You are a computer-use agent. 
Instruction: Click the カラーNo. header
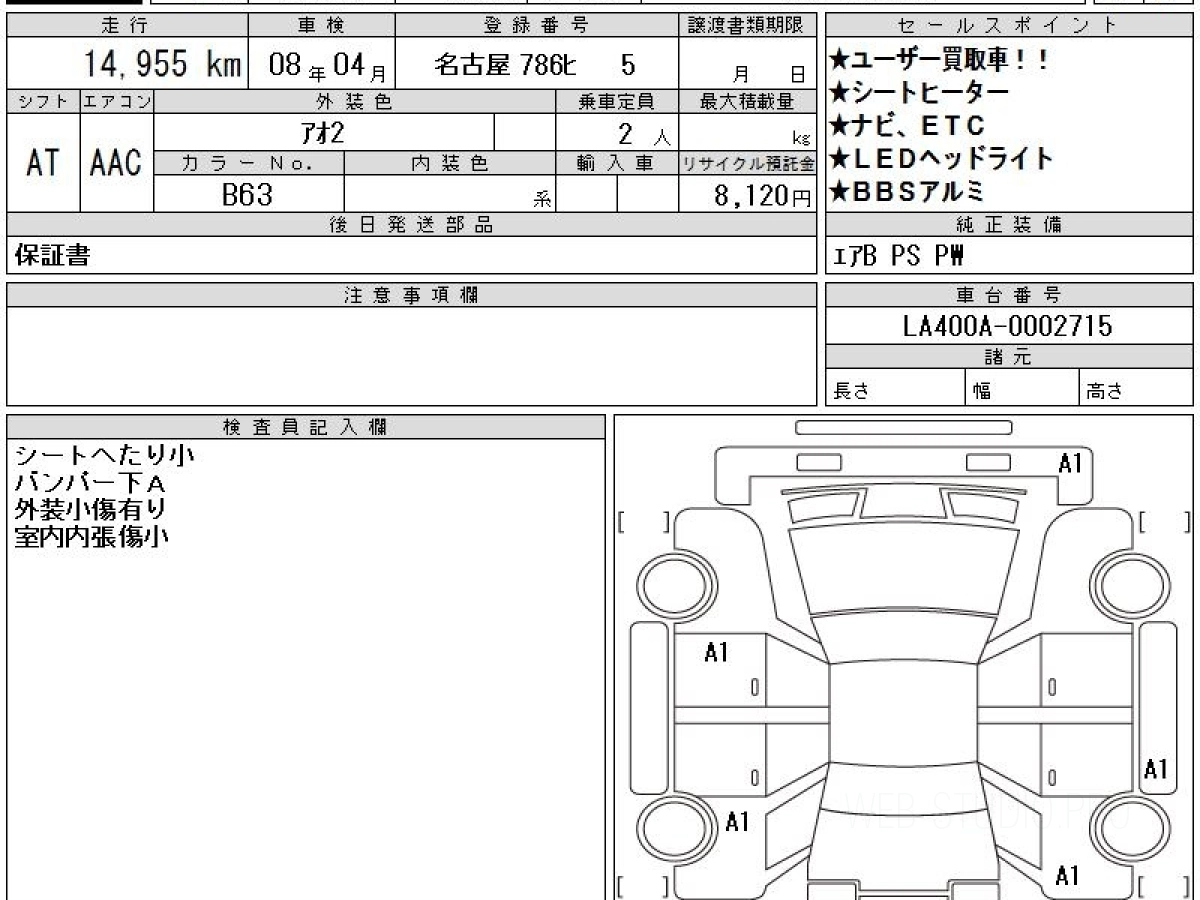(249, 163)
